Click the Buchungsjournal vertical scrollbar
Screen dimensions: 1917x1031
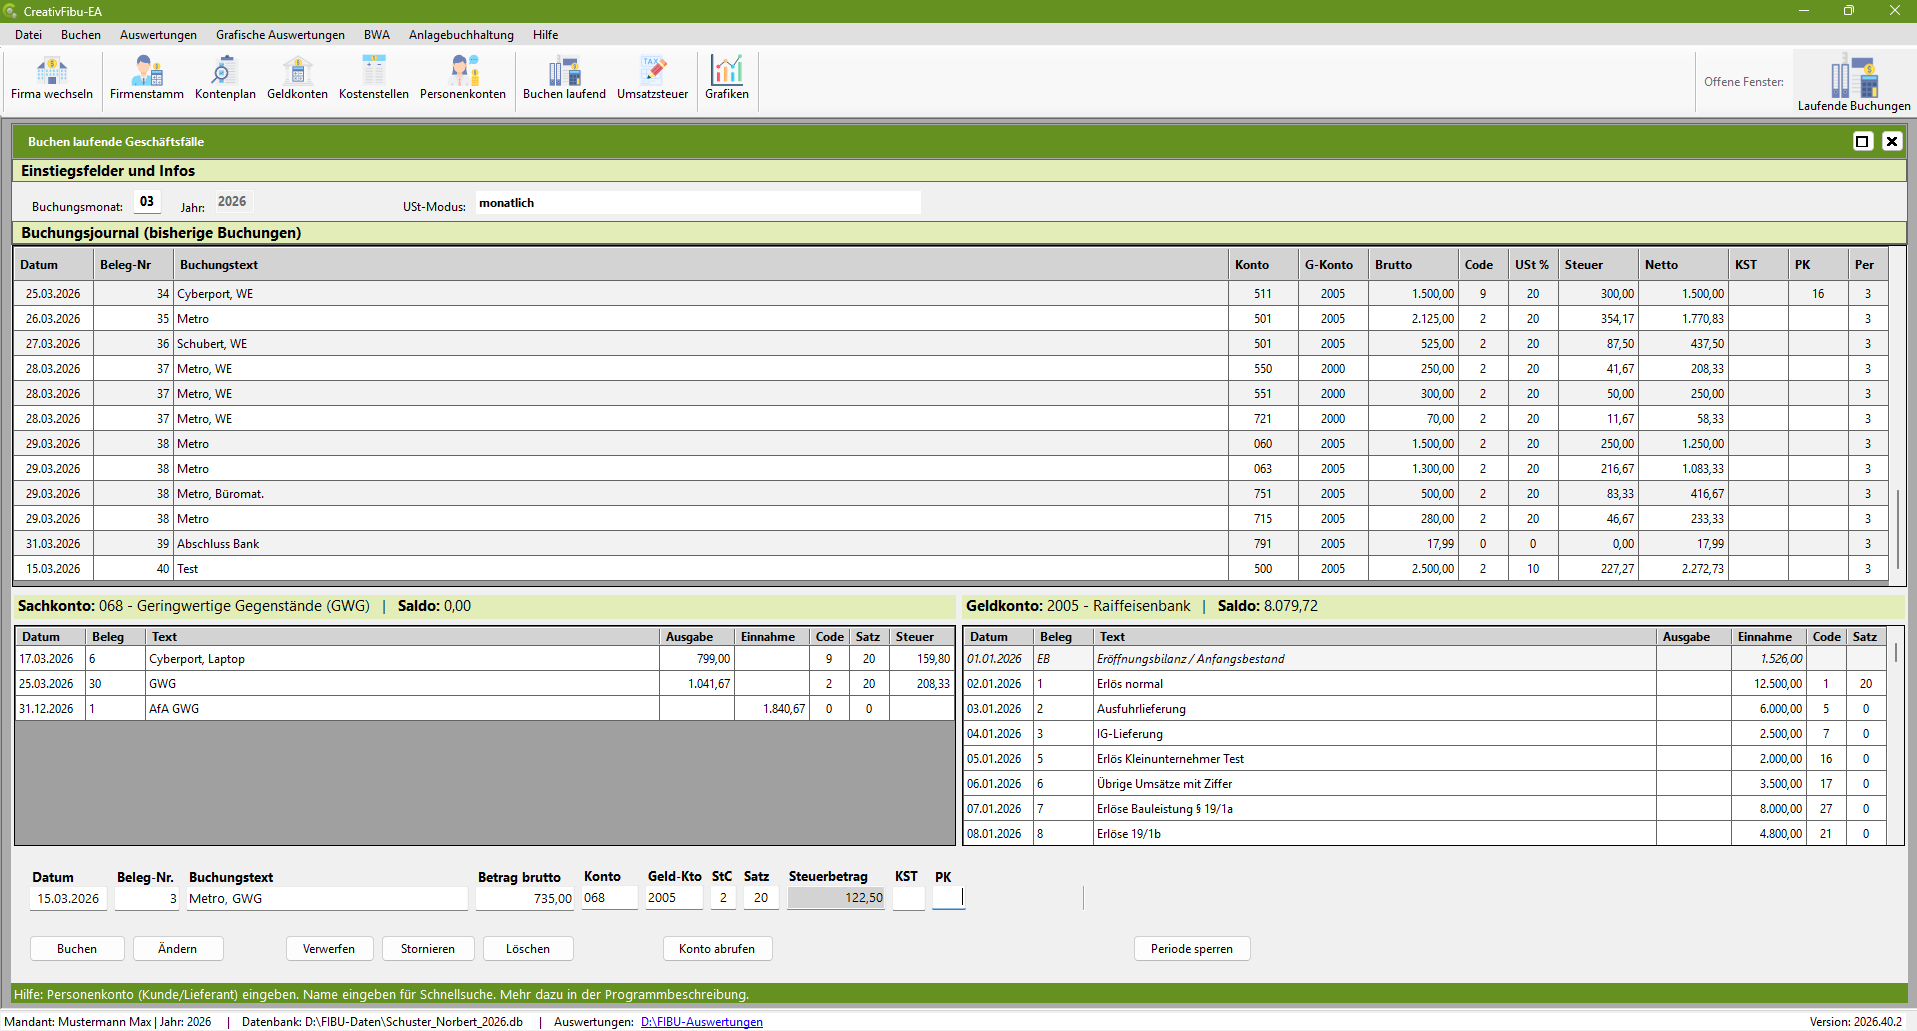(1897, 431)
